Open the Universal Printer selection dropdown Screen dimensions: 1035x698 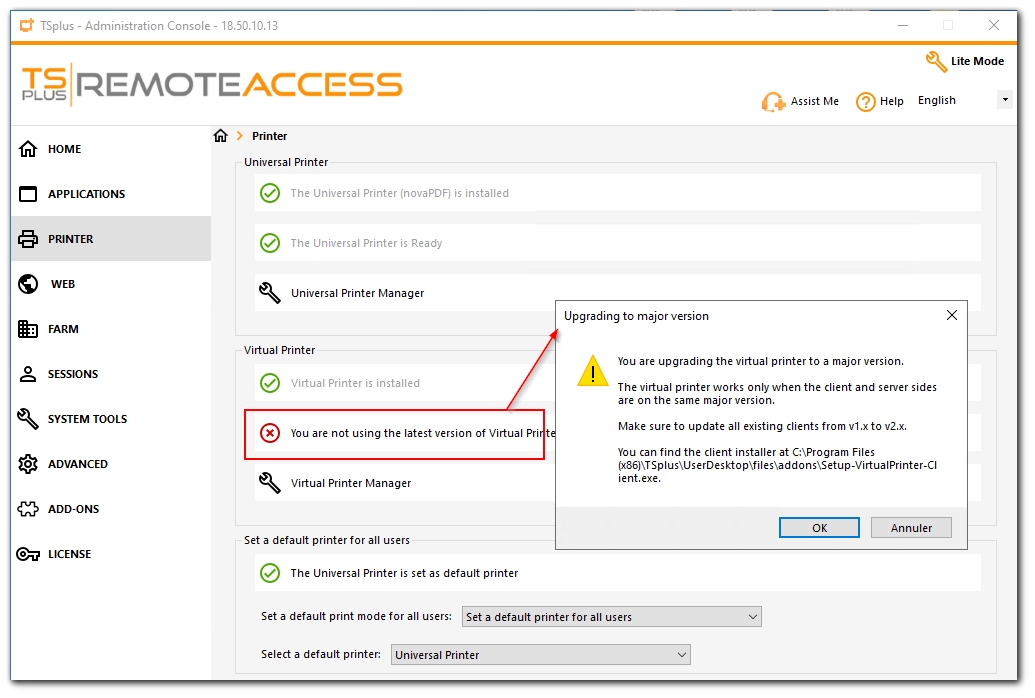tap(540, 655)
